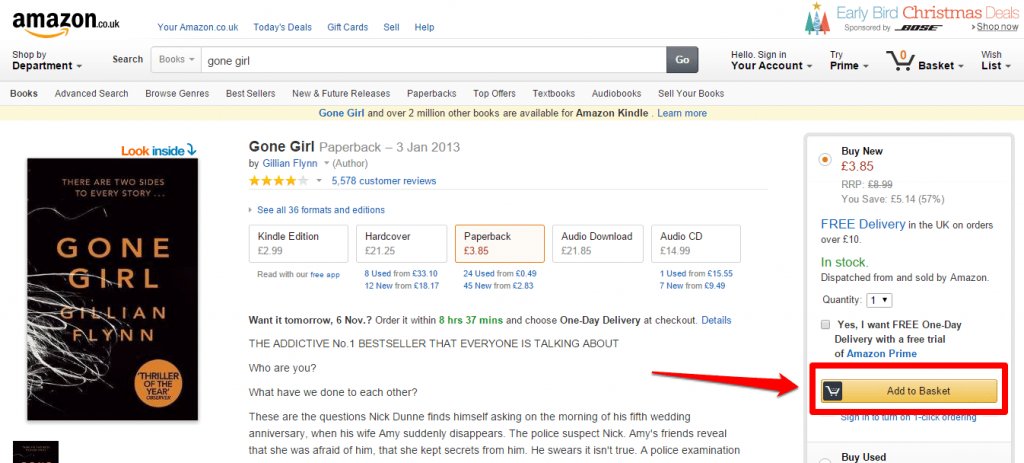Image resolution: width=1024 pixels, height=463 pixels.
Task: Select the Paperback format
Action: pyautogui.click(x=500, y=244)
